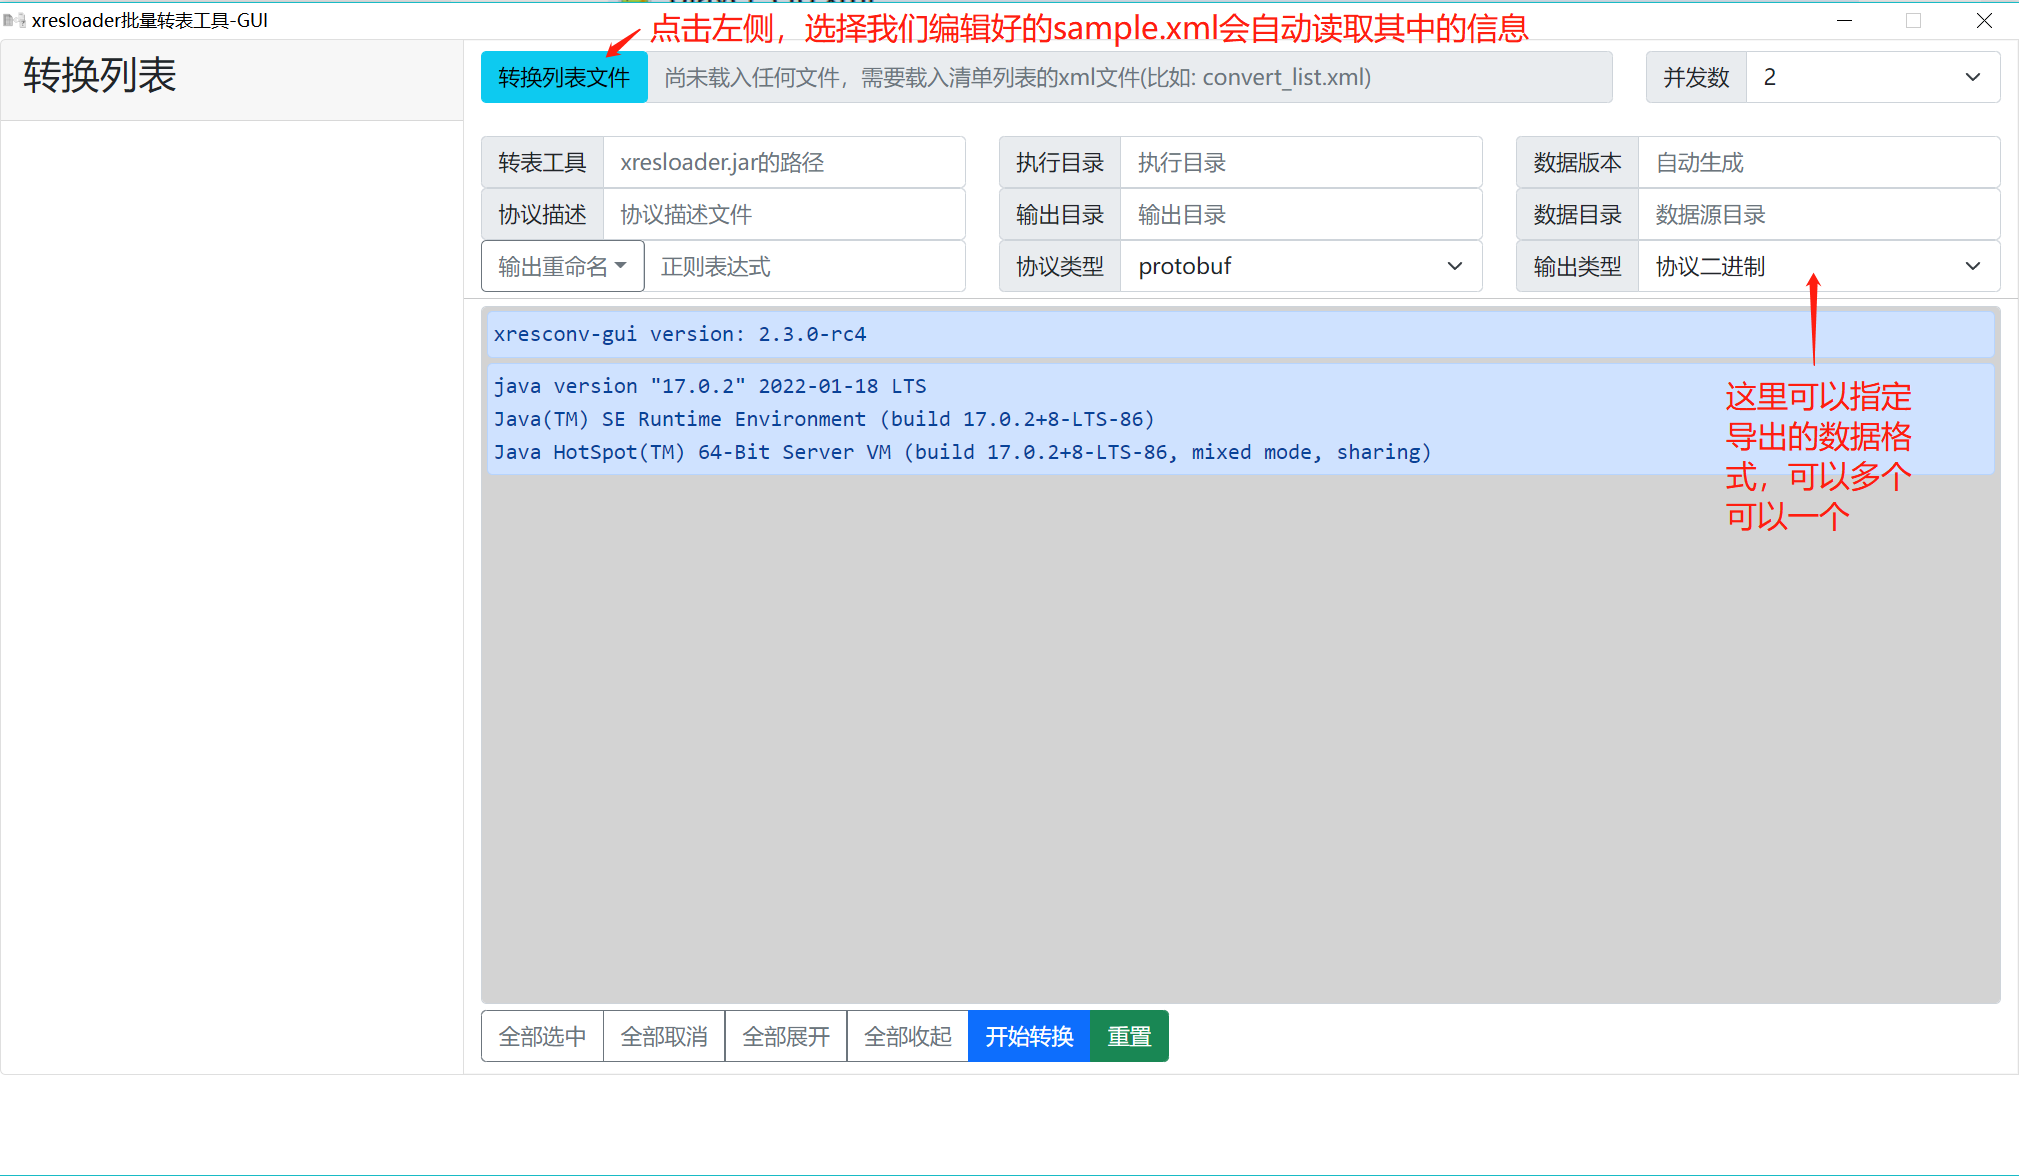Click the xresloader application icon in title bar
Viewport: 2019px width, 1176px height.
coord(16,20)
